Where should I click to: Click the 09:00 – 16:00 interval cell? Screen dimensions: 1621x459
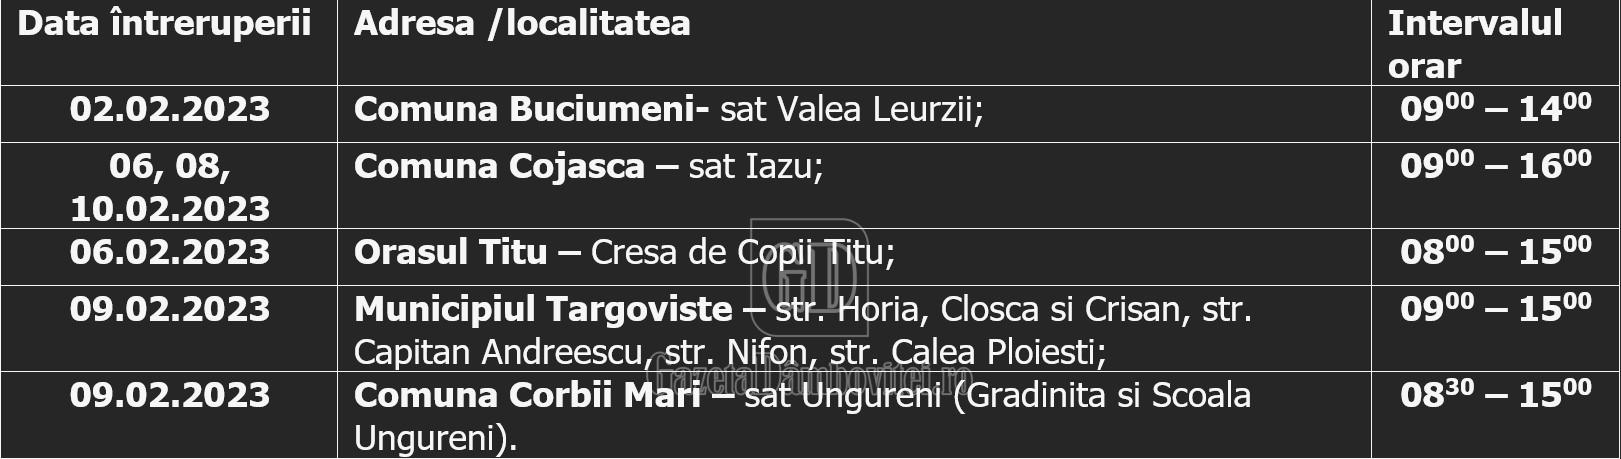point(1495,186)
